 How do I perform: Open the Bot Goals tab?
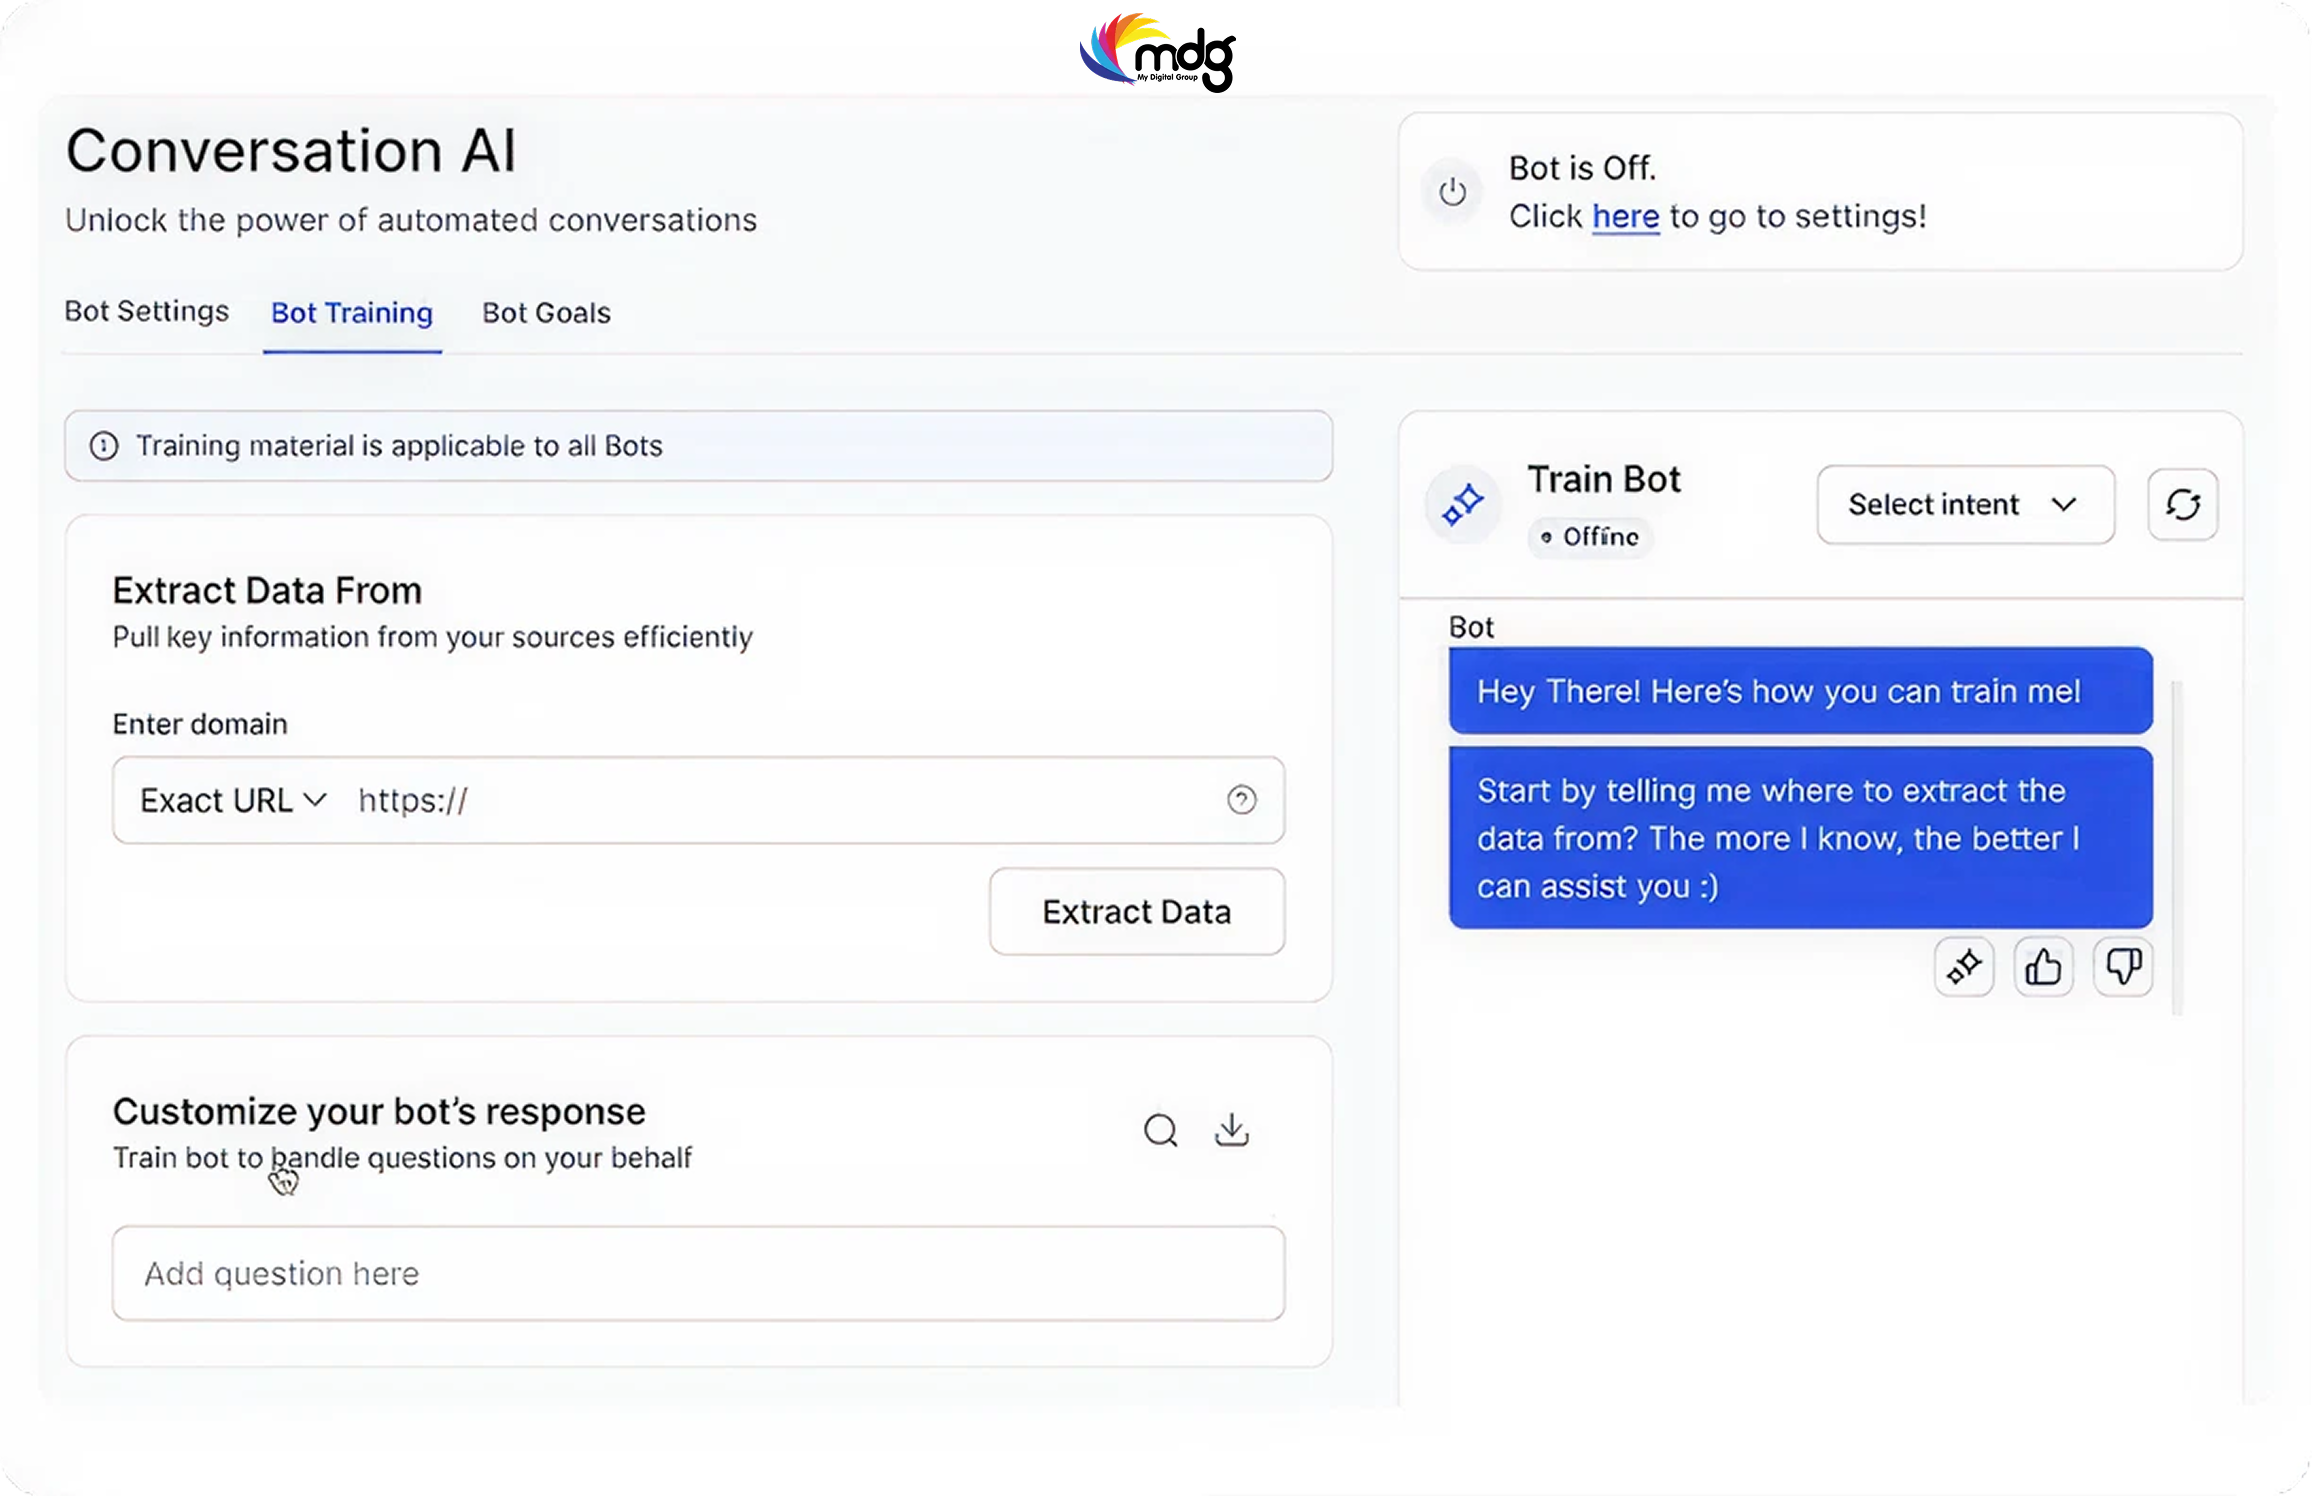[546, 313]
